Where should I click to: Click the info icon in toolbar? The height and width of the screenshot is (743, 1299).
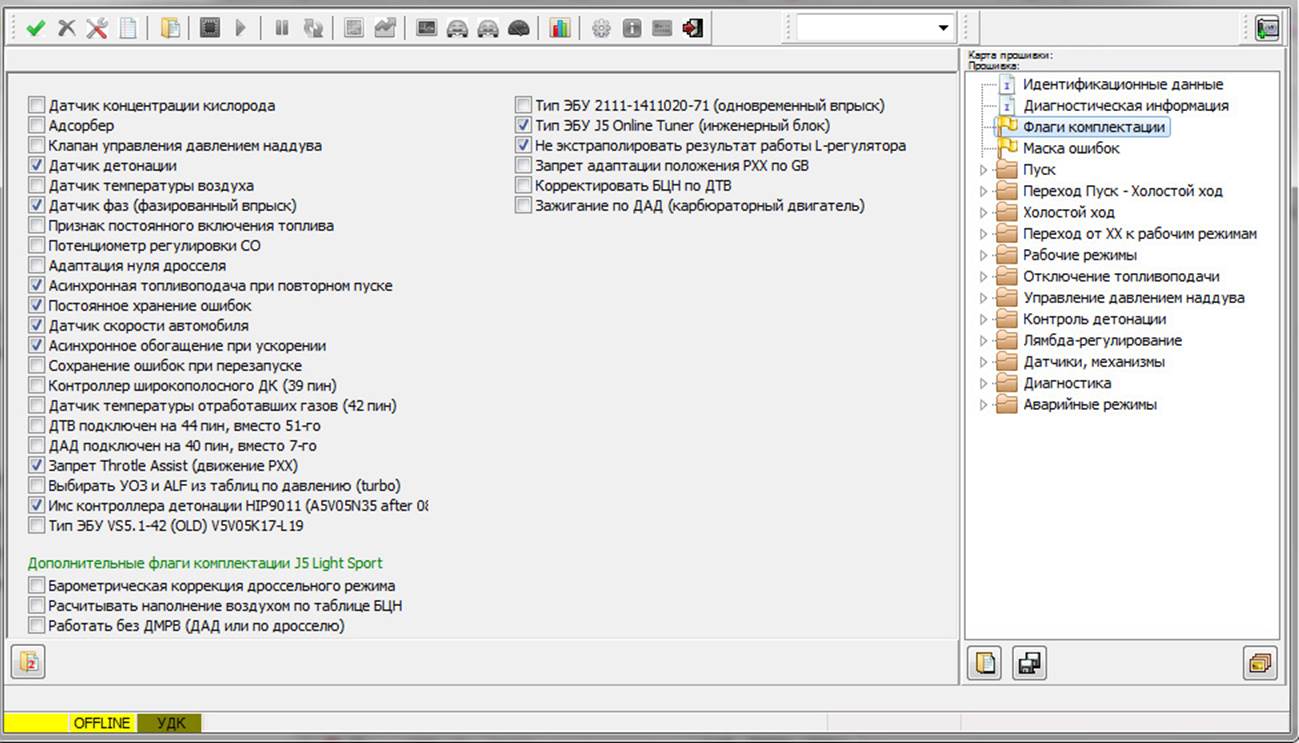pos(631,29)
